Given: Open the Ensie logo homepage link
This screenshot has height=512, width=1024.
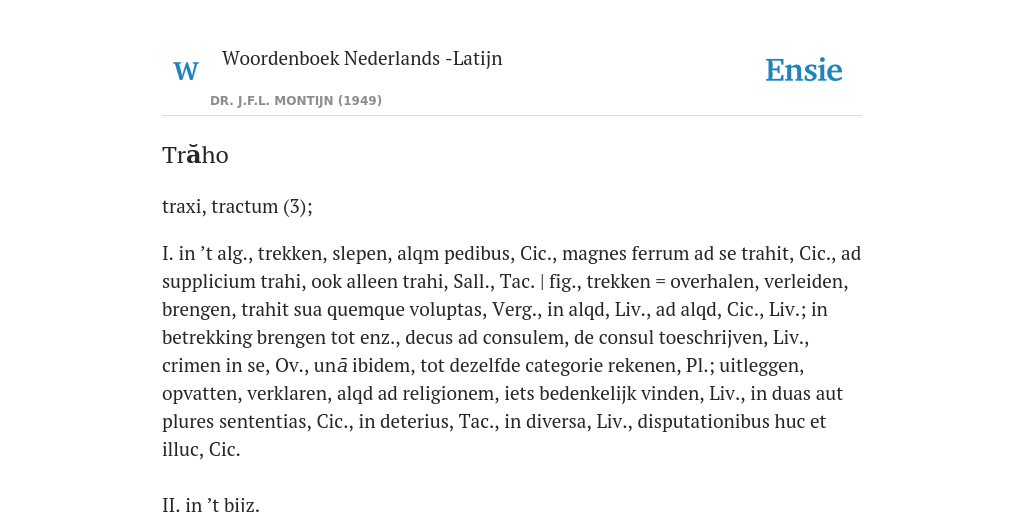Looking at the screenshot, I should [x=804, y=70].
